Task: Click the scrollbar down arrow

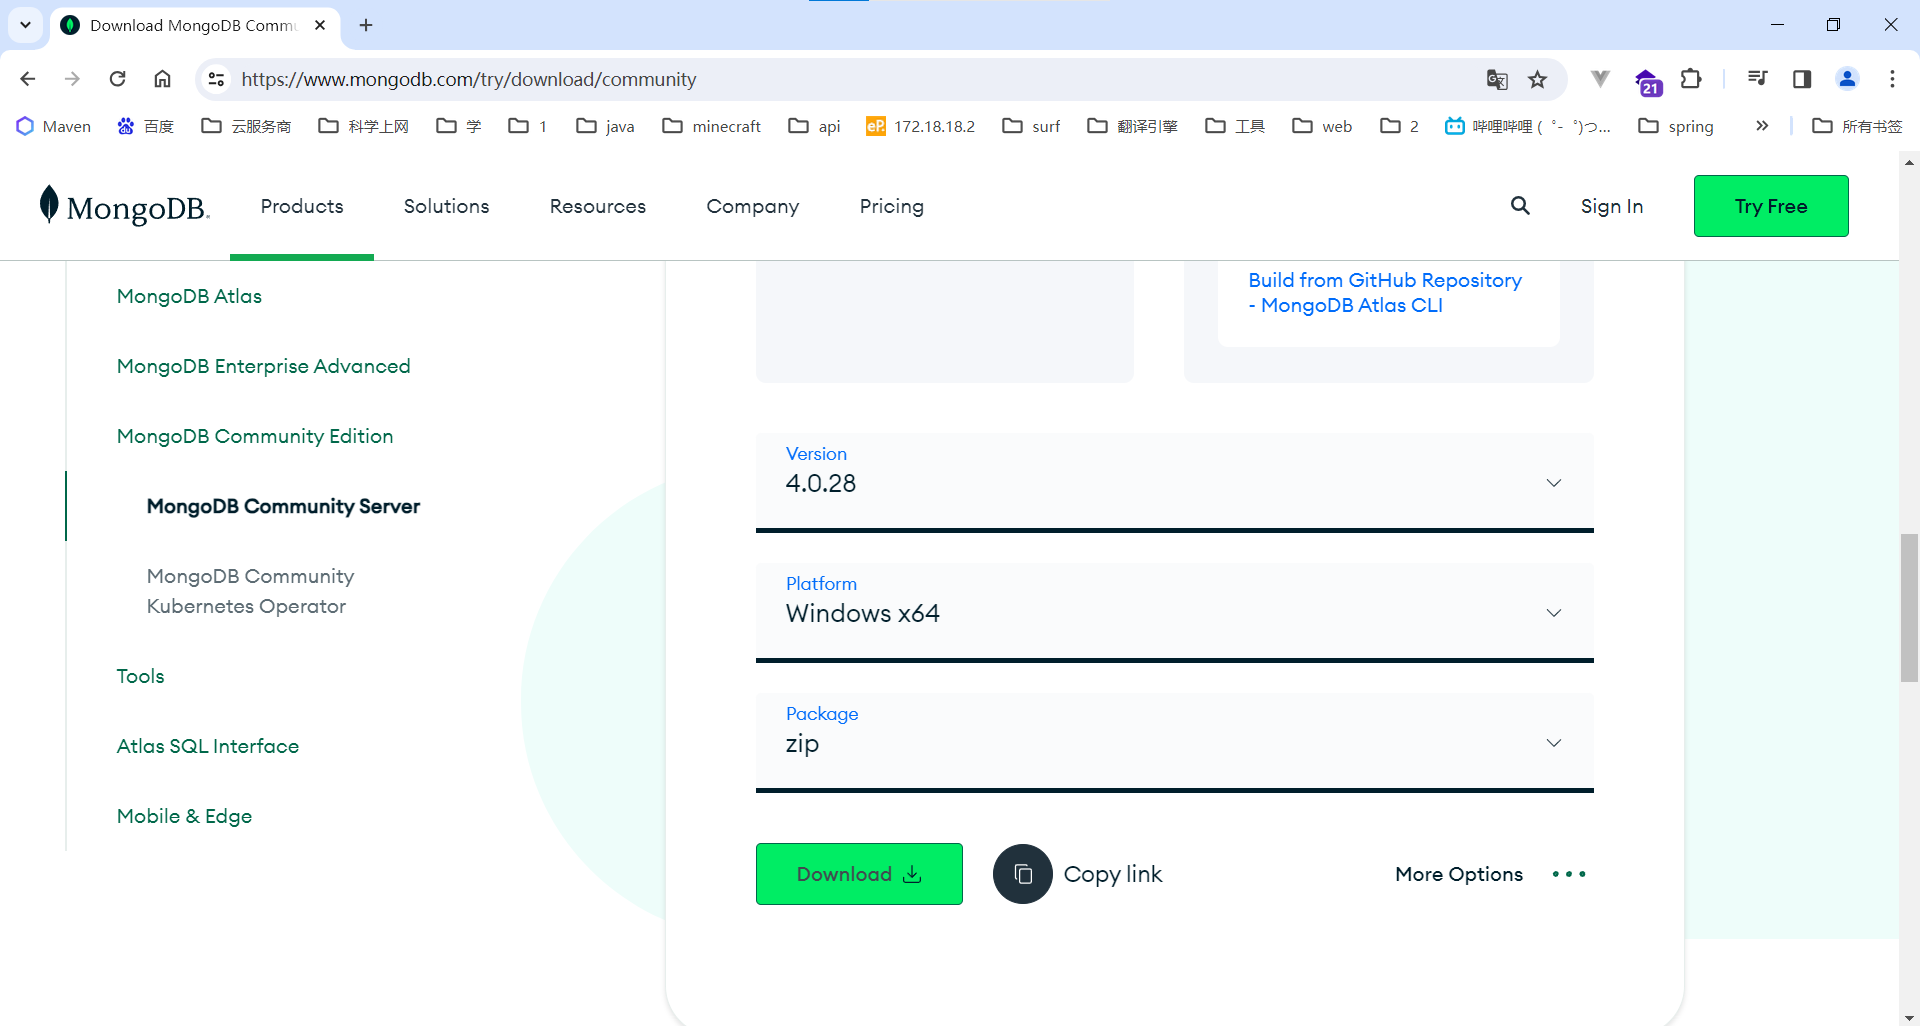Action: tap(1909, 1017)
